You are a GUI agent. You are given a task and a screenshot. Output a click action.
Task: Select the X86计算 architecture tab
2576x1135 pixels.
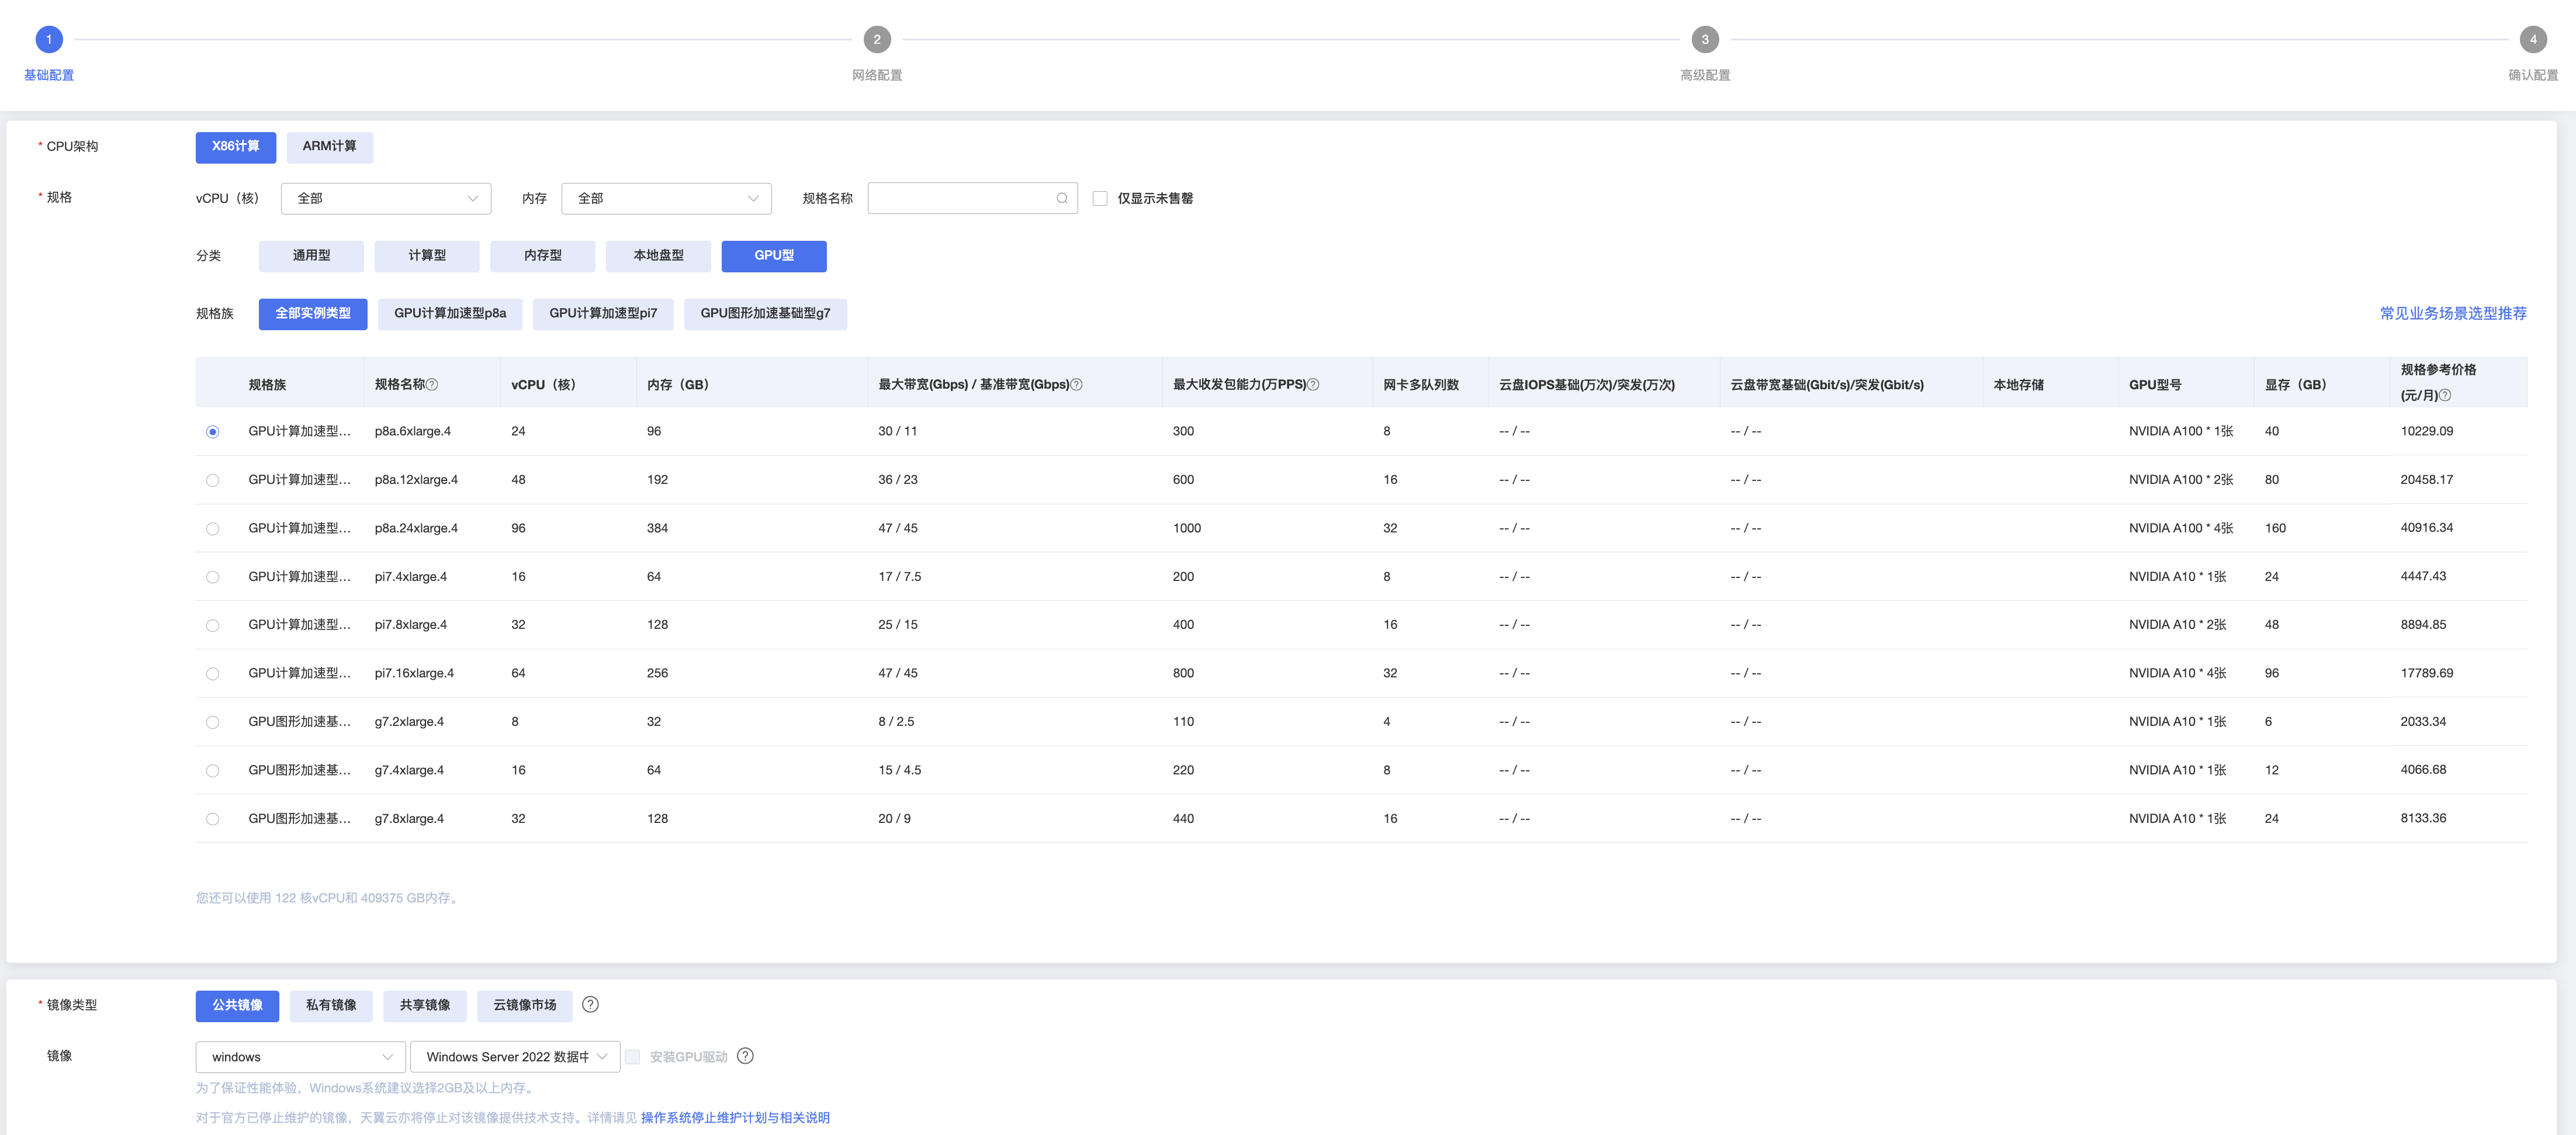pos(236,147)
